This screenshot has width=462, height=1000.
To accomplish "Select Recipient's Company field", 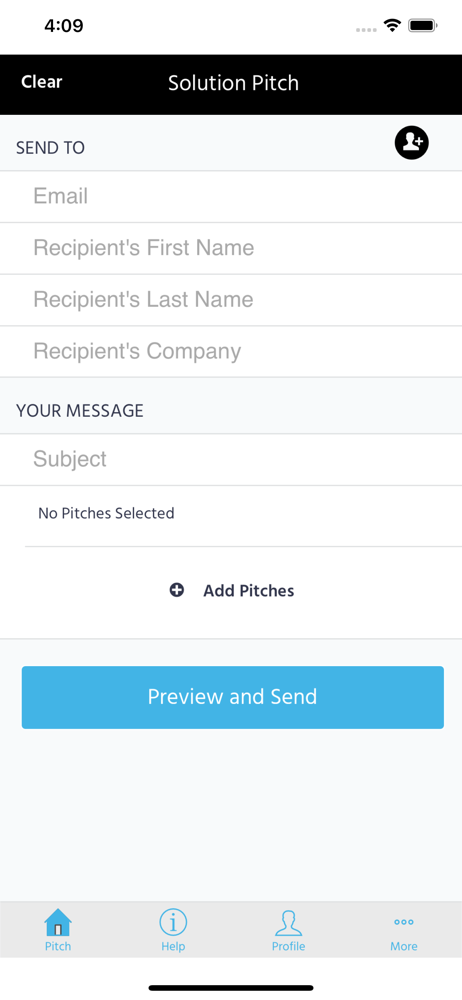I will (231, 351).
